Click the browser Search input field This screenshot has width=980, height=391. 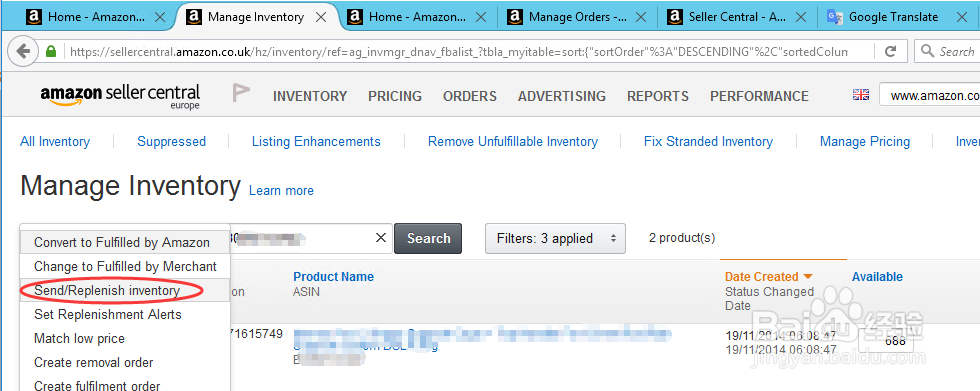click(948, 51)
